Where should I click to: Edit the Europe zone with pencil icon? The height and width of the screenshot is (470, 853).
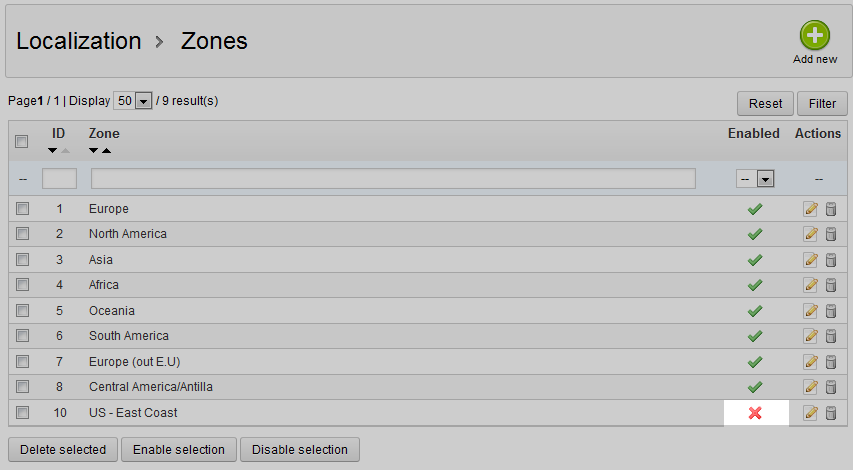coord(811,209)
